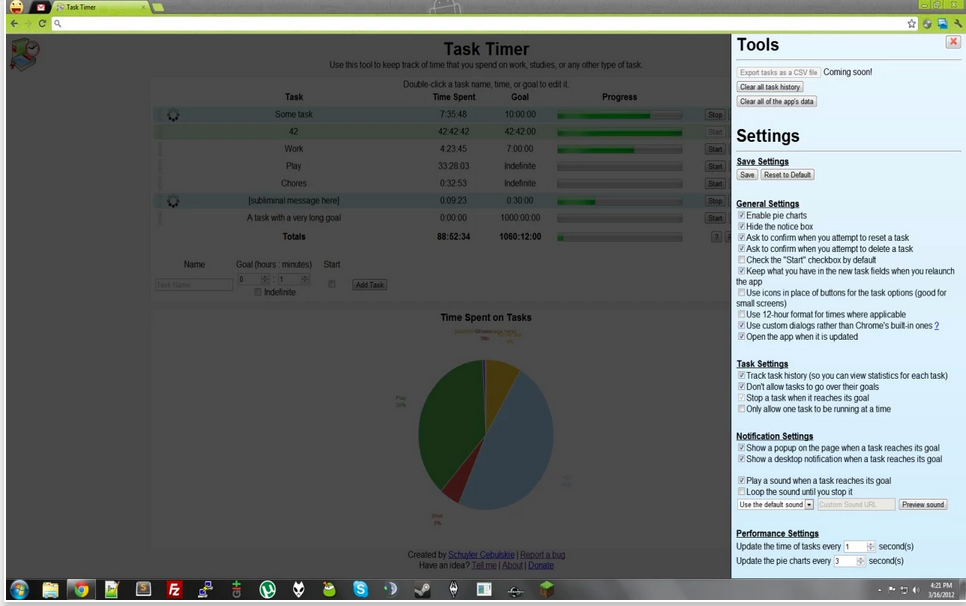The image size is (966, 606).
Task: Open the Schuyler Cebulskie link
Action: (x=481, y=555)
